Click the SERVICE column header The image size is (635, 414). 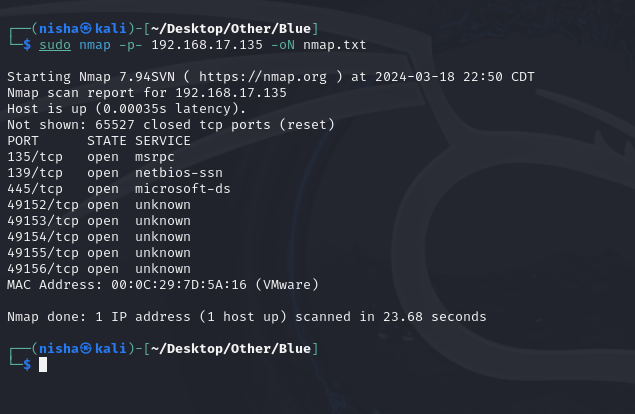click(x=163, y=141)
